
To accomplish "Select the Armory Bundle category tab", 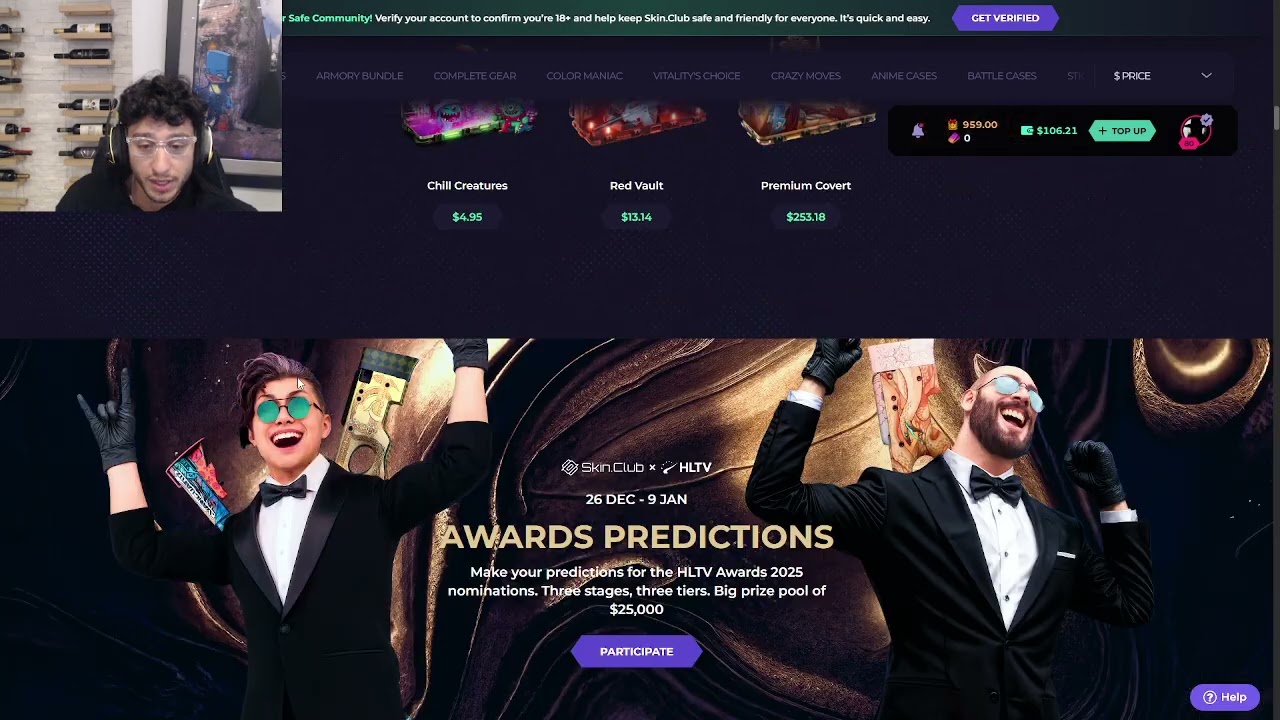I will tap(359, 76).
